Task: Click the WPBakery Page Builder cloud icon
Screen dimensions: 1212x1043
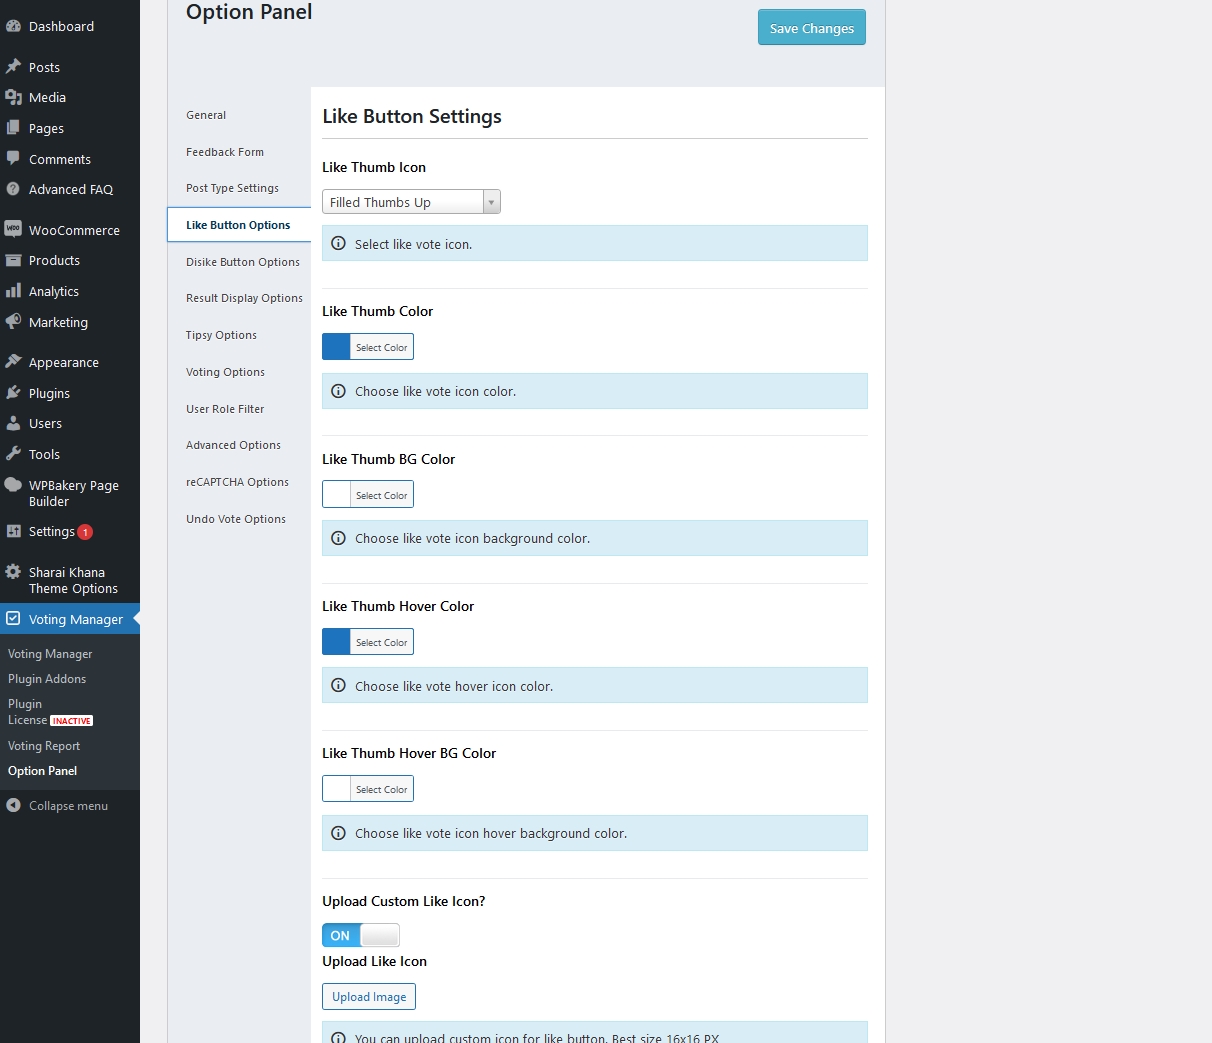Action: click(x=13, y=485)
